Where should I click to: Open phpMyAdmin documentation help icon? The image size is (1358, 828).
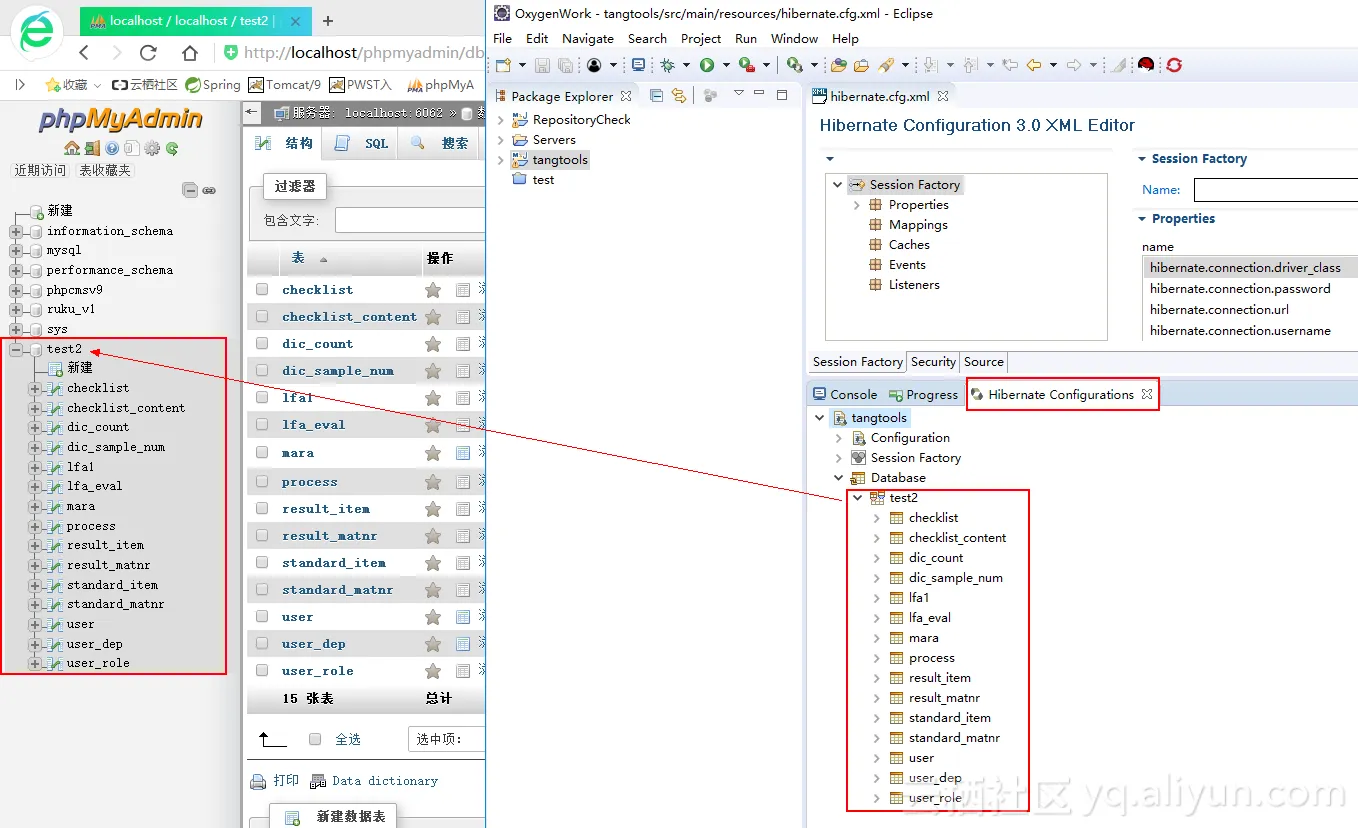112,148
